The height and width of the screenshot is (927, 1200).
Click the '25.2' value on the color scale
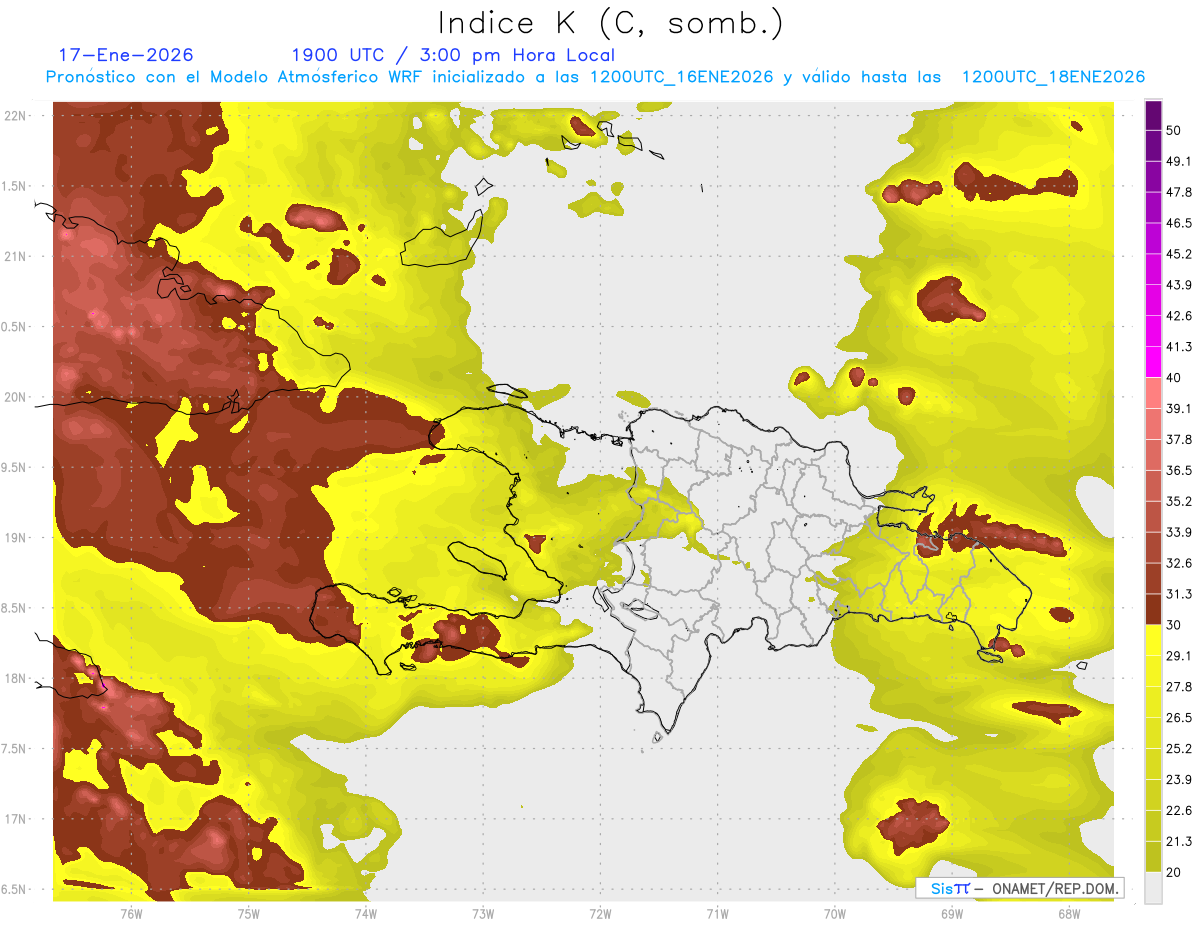1179,749
